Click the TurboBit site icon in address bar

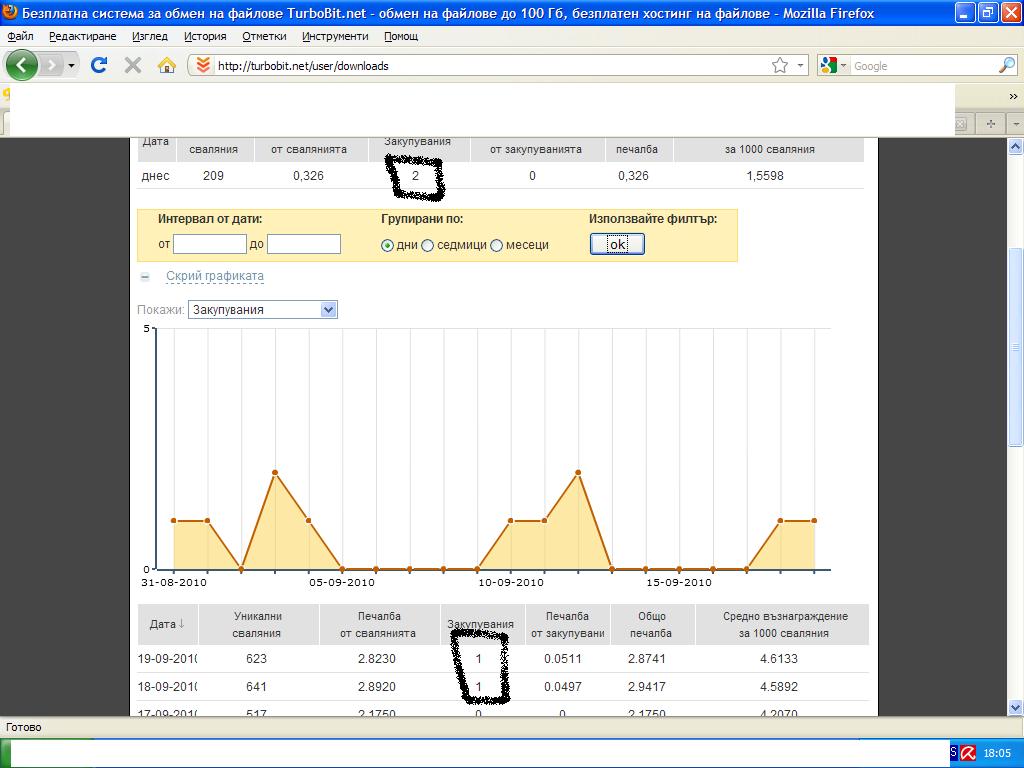(x=203, y=65)
